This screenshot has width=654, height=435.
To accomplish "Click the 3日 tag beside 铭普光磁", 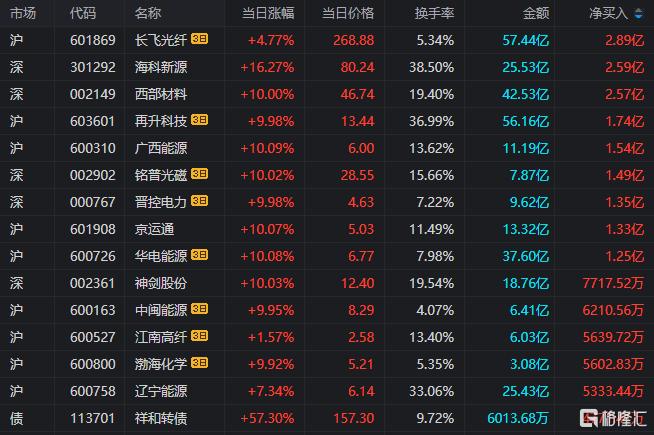I will coord(199,174).
